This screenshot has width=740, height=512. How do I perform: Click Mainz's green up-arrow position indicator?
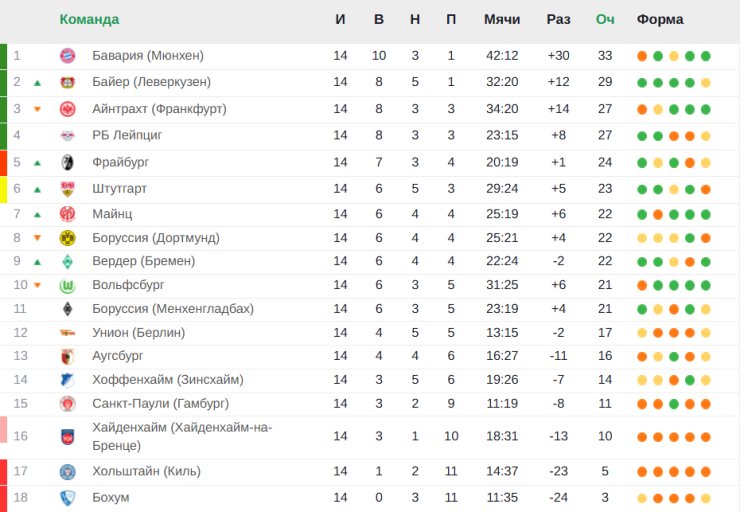click(x=37, y=214)
